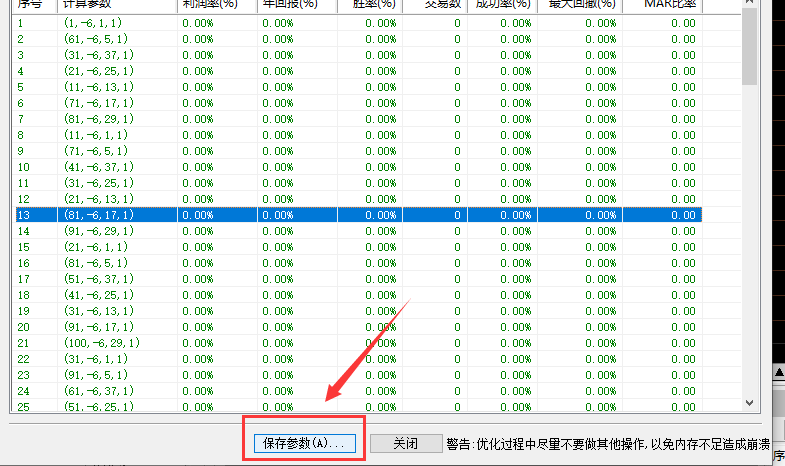Click the up arrow in background window edge

tap(779, 372)
